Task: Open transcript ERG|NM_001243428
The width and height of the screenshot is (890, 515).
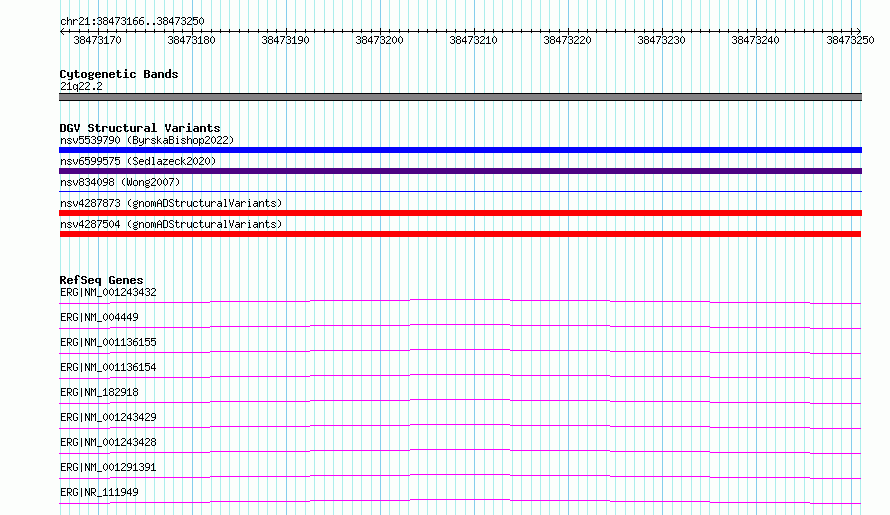Action: tap(108, 442)
